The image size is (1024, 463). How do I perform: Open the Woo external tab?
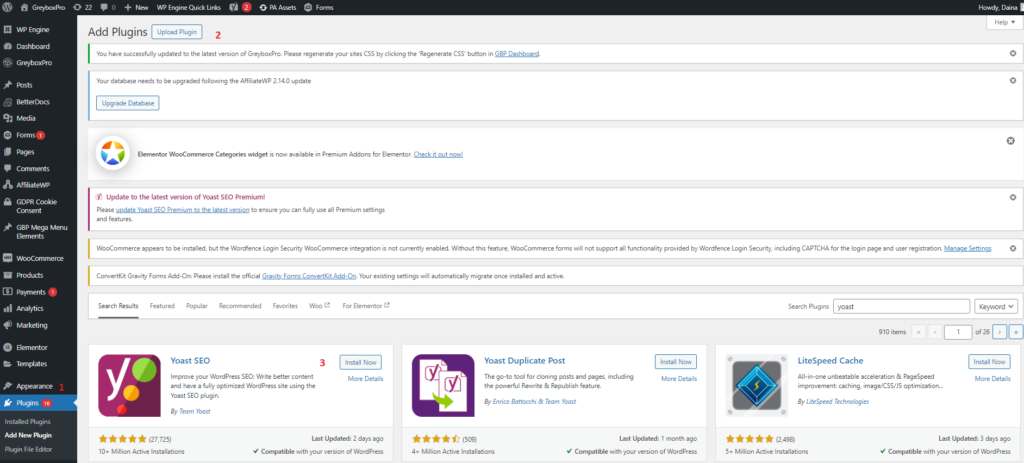(x=319, y=306)
